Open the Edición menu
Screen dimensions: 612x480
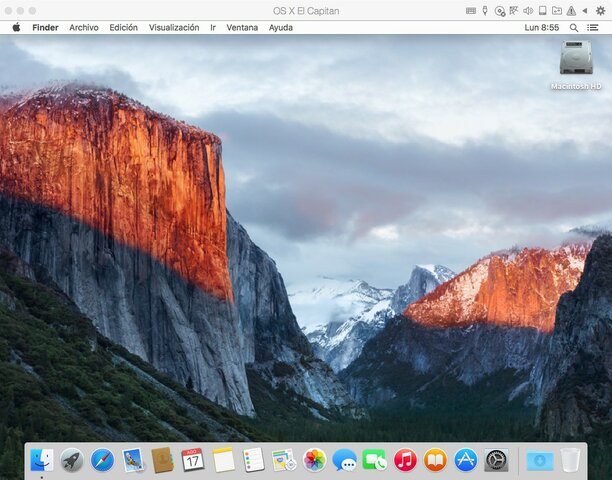click(x=123, y=28)
